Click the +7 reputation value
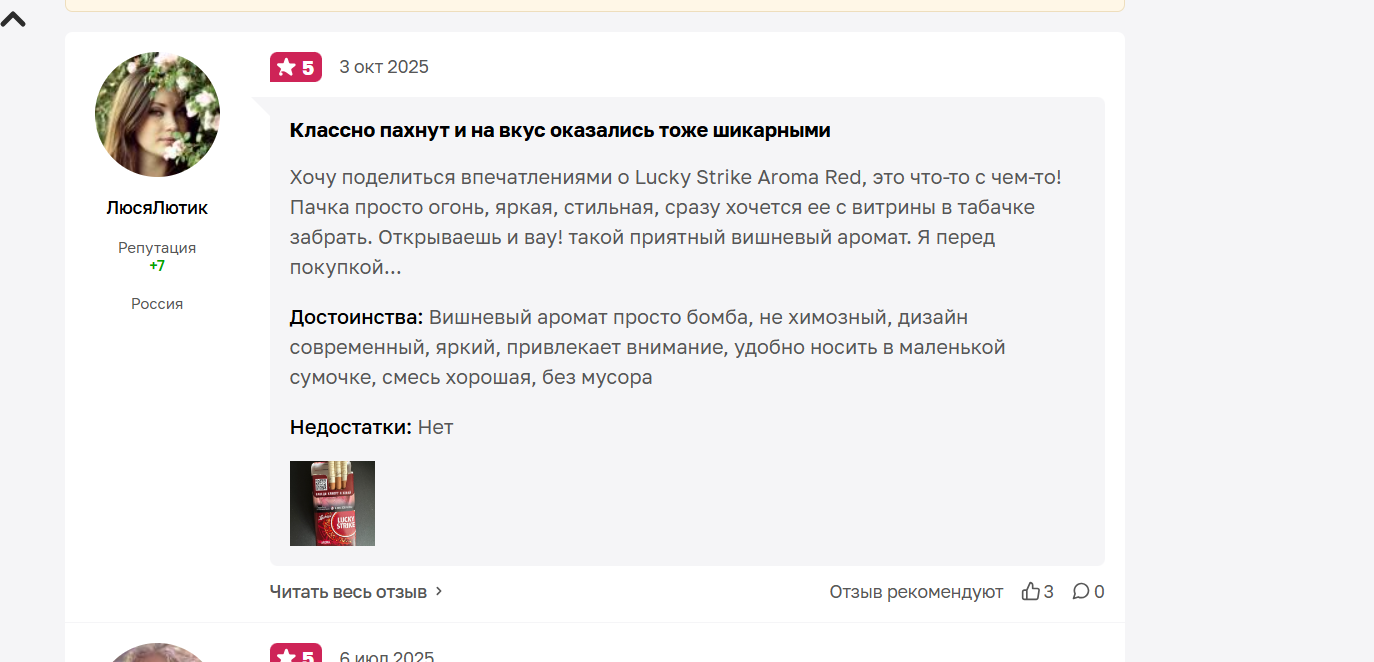Screen dimensions: 1374x662 (x=157, y=266)
